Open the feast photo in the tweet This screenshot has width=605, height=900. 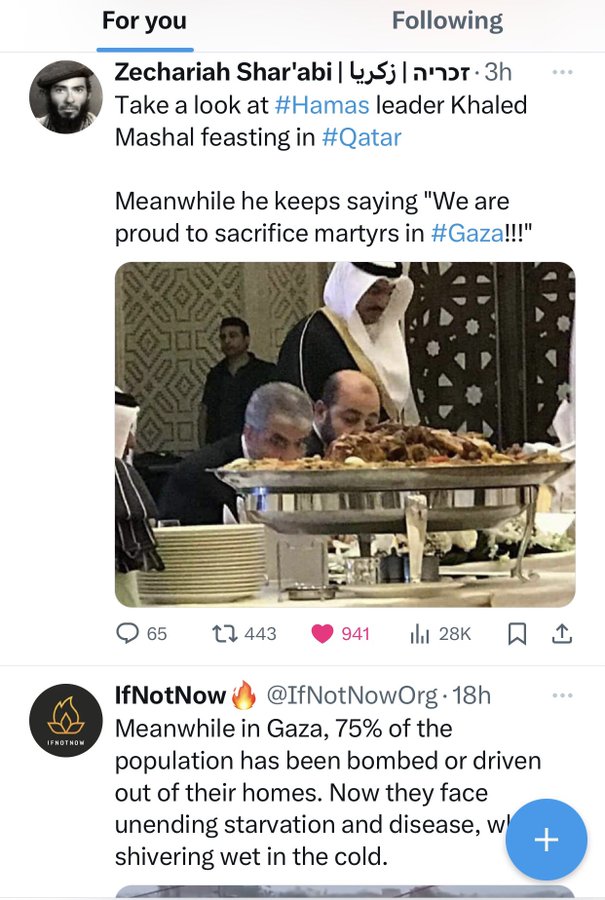[x=344, y=434]
